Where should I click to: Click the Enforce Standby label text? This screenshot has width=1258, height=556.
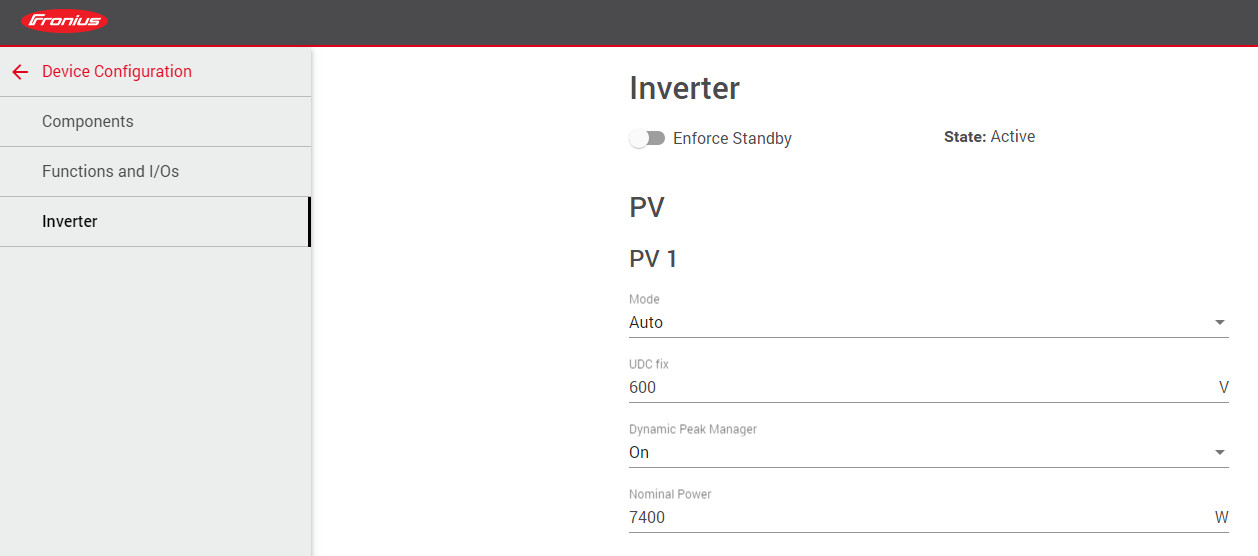(732, 139)
